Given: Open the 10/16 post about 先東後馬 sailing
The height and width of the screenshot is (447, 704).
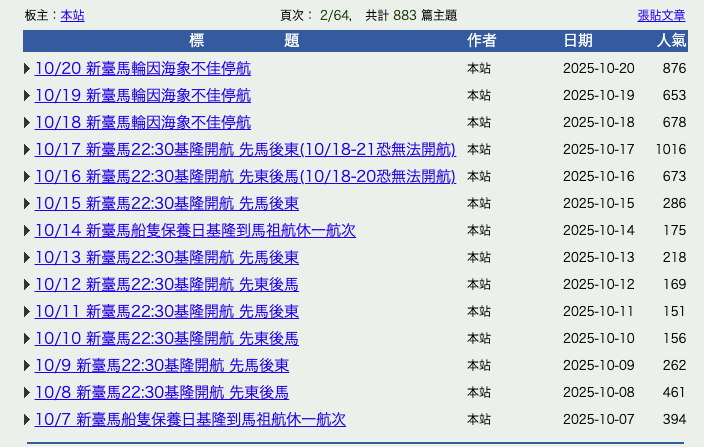Looking at the screenshot, I should [x=245, y=177].
